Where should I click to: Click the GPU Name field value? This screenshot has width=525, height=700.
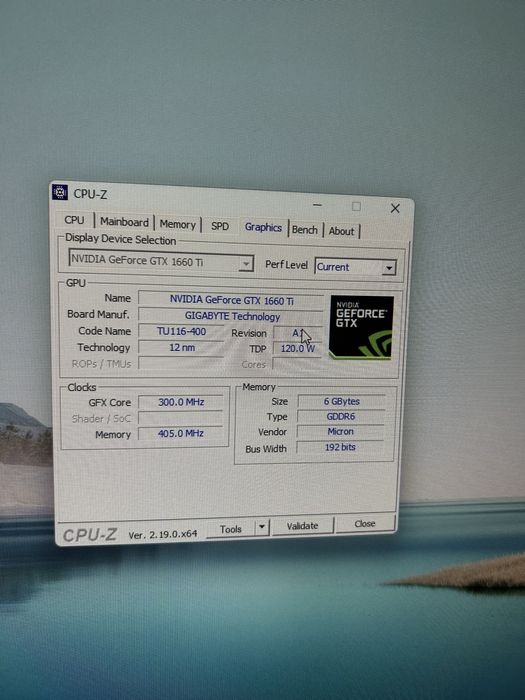click(x=231, y=300)
